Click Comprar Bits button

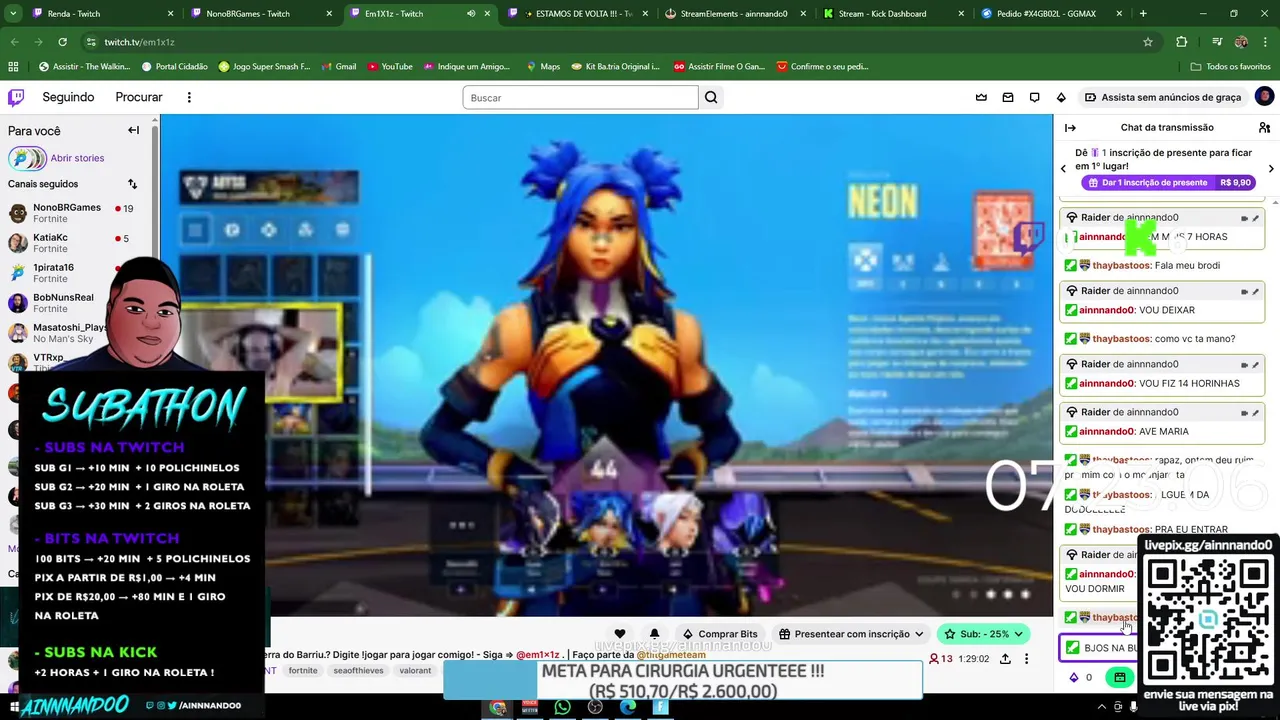[x=720, y=634]
